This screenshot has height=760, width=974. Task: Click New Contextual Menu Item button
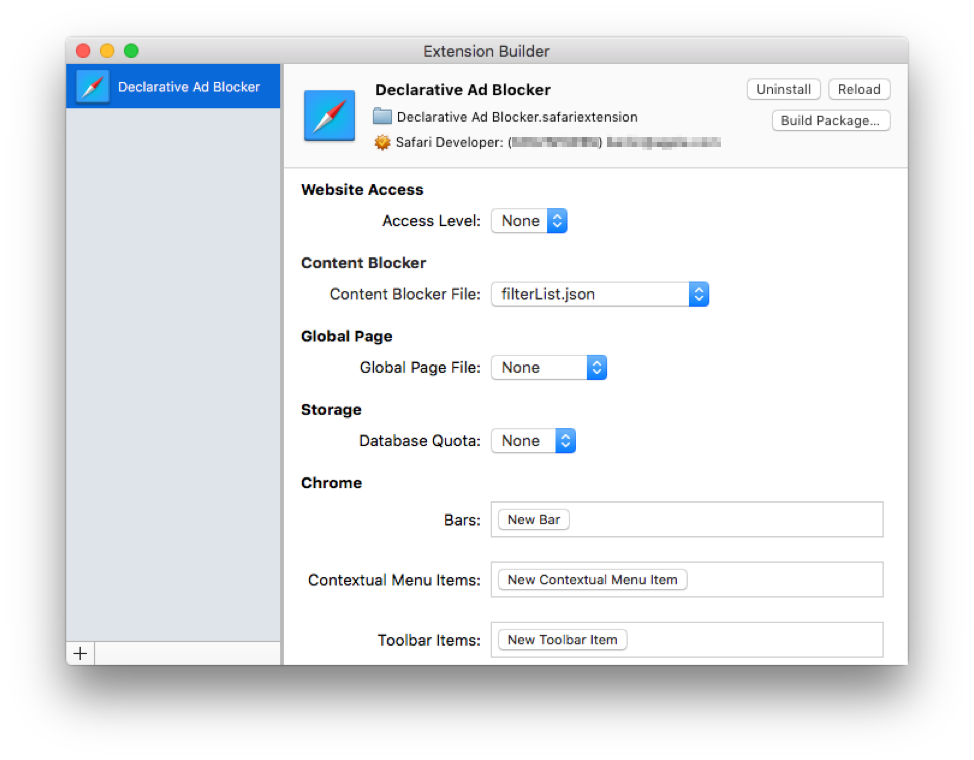point(592,580)
